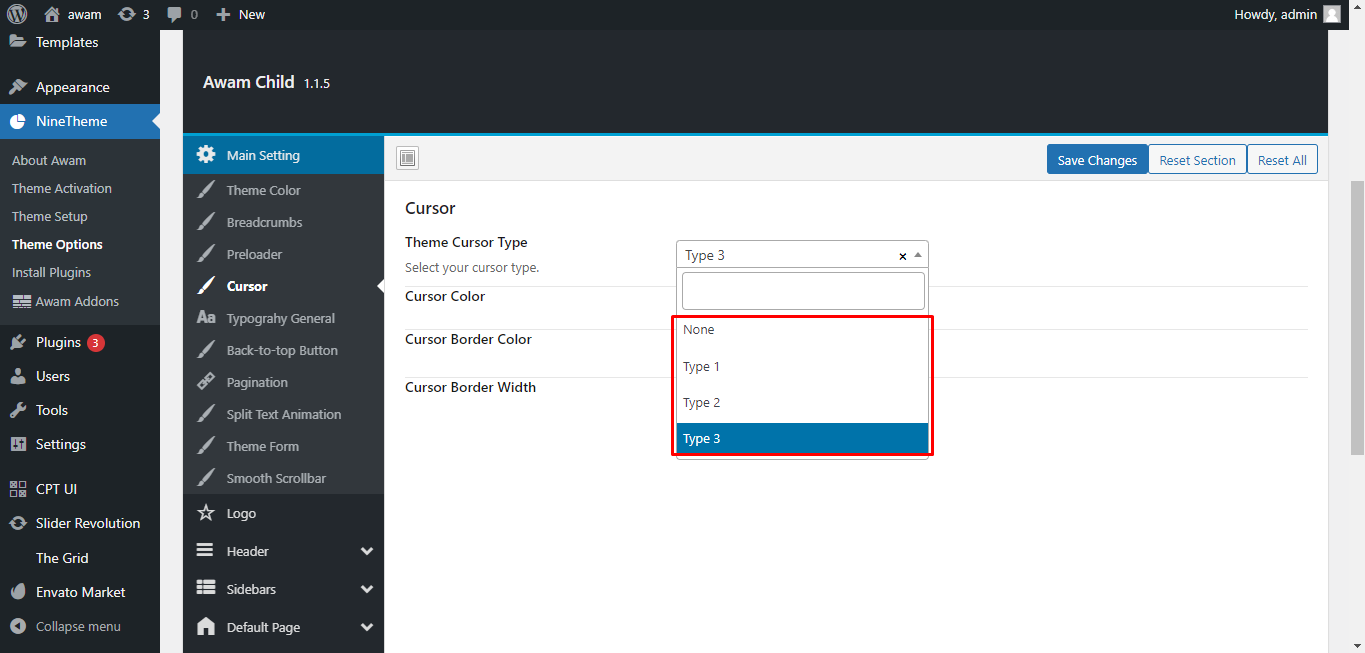This screenshot has width=1365, height=653.
Task: Click Save Changes button
Action: 1097,160
